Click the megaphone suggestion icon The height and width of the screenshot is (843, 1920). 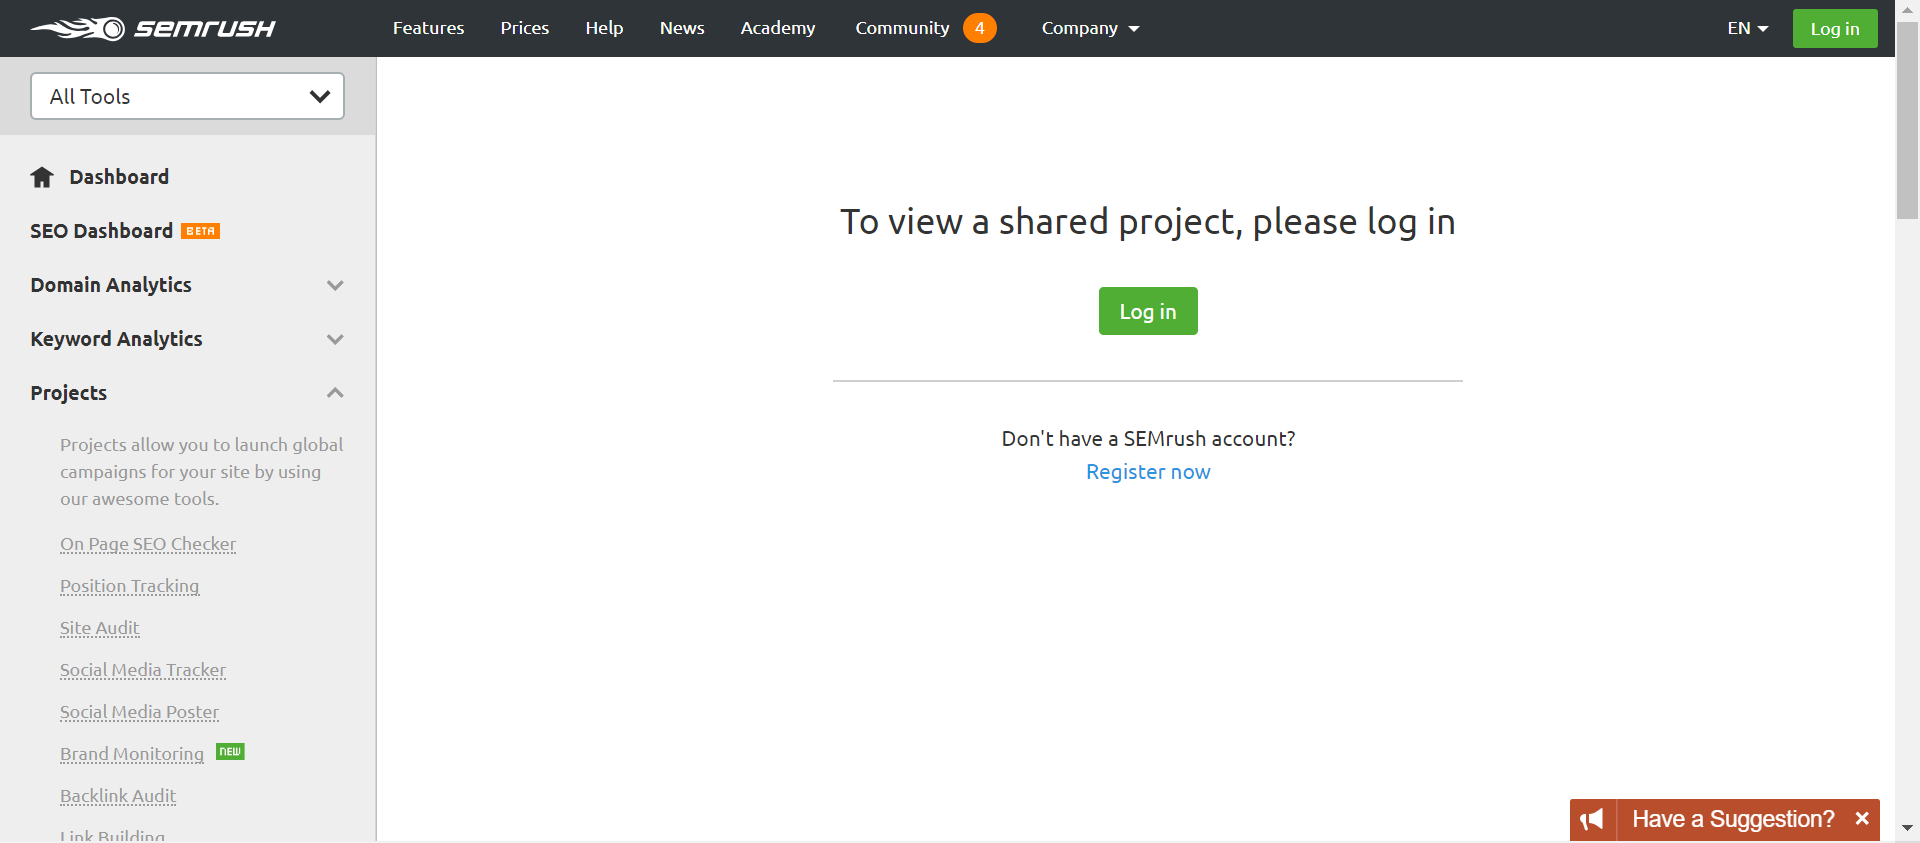tap(1593, 820)
